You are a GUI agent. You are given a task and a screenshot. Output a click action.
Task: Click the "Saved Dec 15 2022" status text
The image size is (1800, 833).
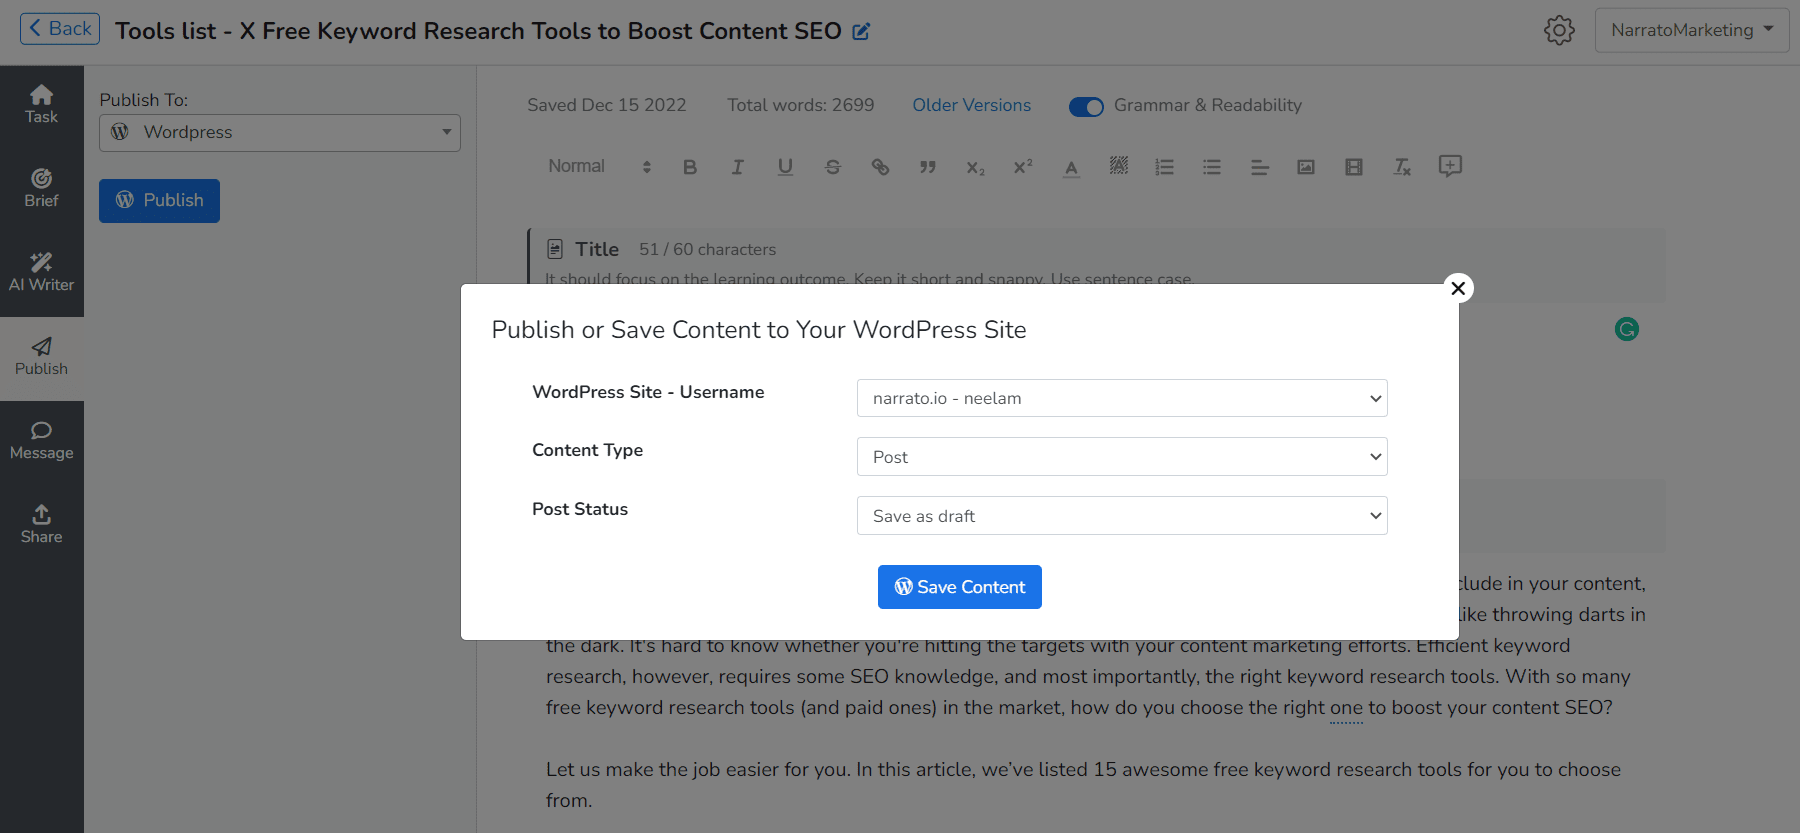(607, 105)
